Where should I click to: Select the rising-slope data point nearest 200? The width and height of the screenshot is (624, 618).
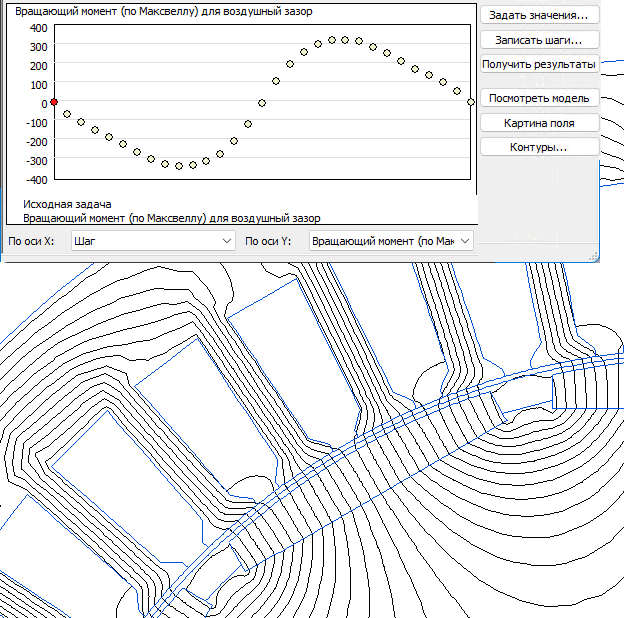[290, 64]
